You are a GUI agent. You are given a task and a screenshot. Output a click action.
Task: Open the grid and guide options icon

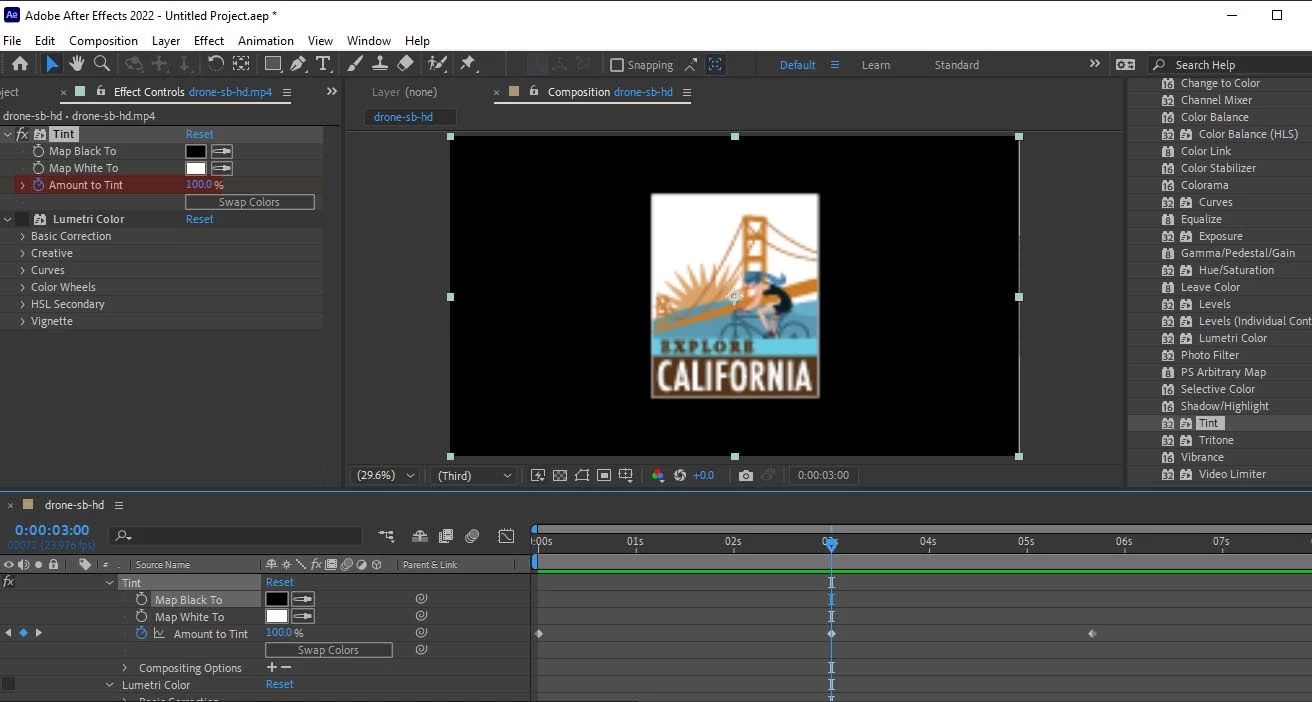click(626, 475)
